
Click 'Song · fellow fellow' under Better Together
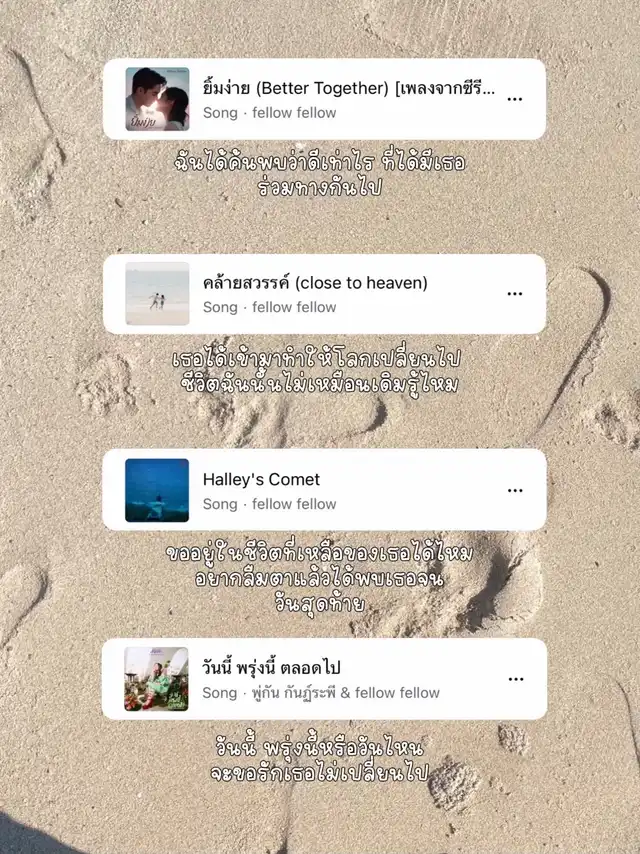pyautogui.click(x=269, y=113)
